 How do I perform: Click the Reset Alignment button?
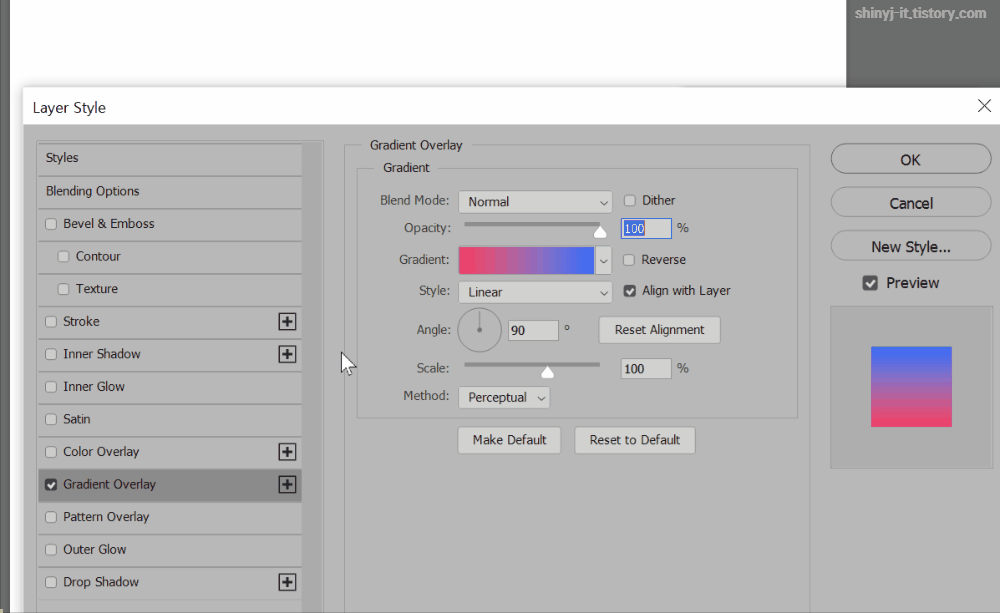[659, 330]
